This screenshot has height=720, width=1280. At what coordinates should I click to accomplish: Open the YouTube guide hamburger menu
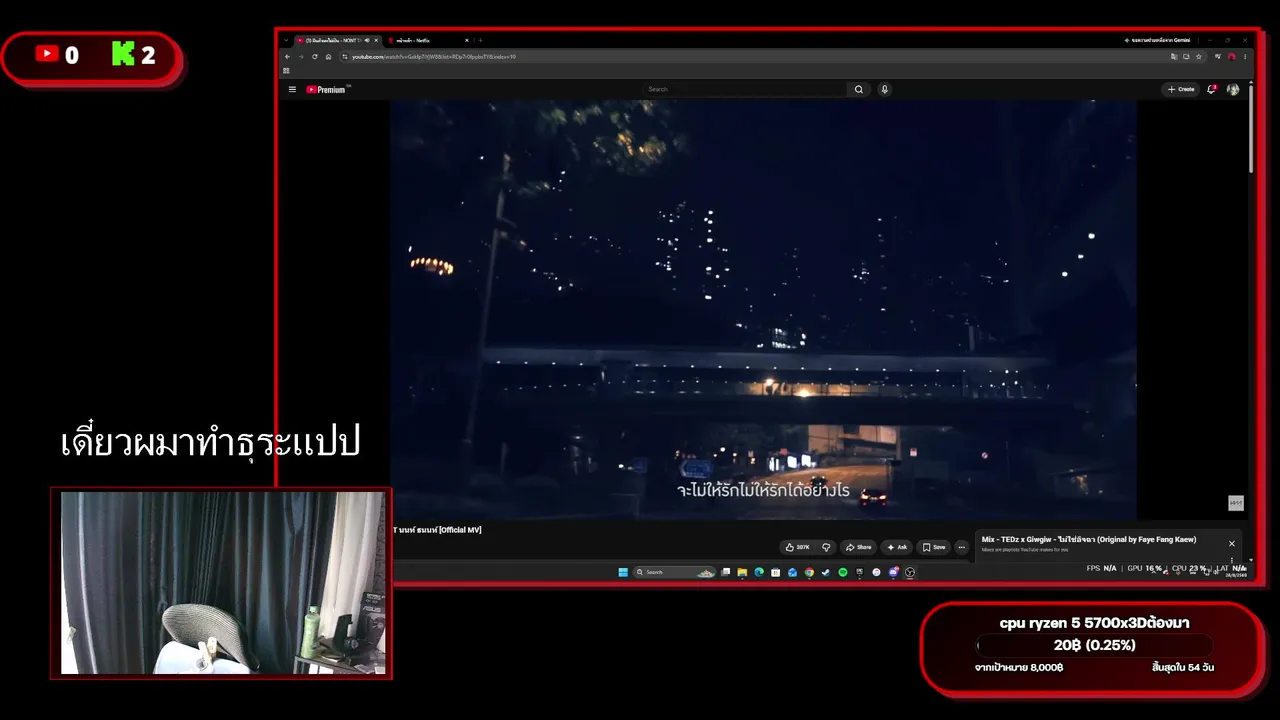292,89
